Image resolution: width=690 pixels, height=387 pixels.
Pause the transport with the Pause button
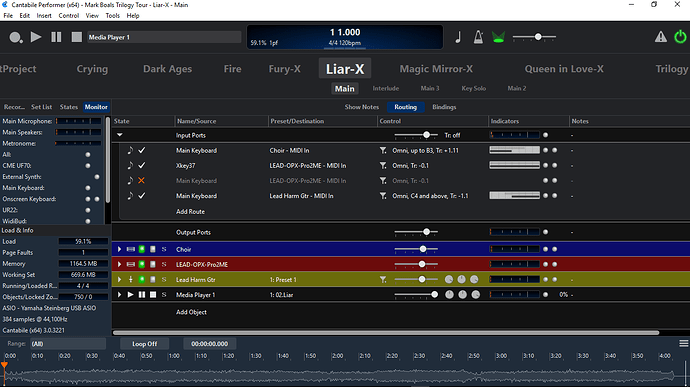[56, 37]
